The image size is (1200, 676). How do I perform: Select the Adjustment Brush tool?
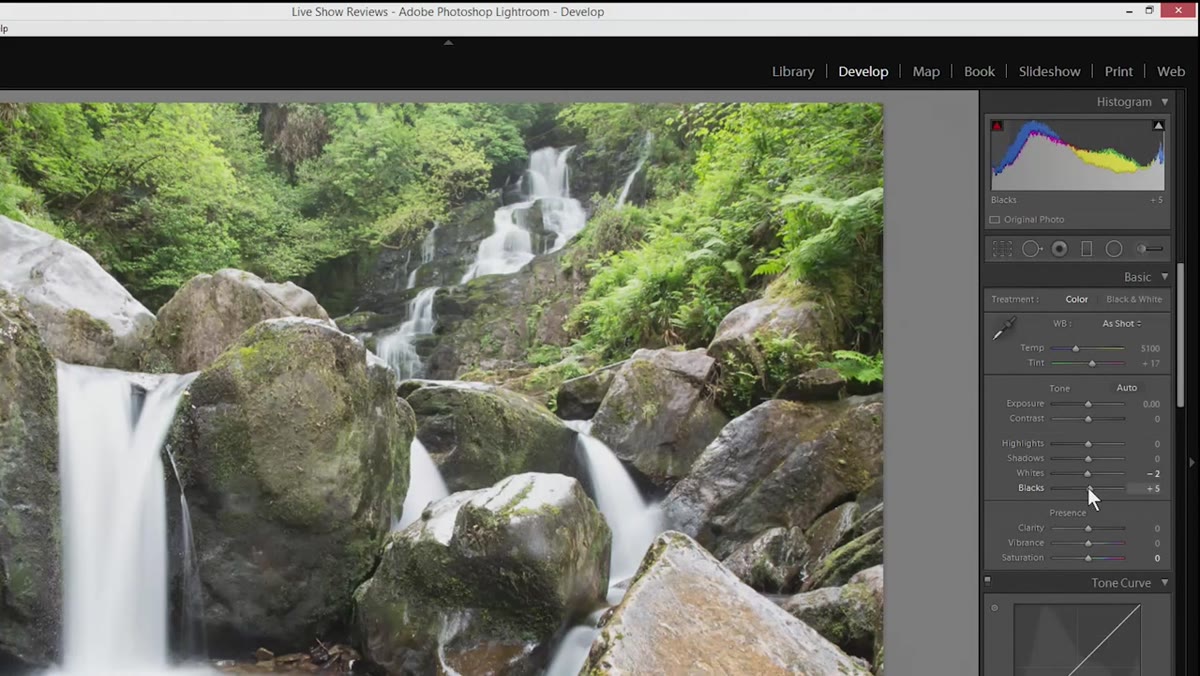coord(1150,249)
